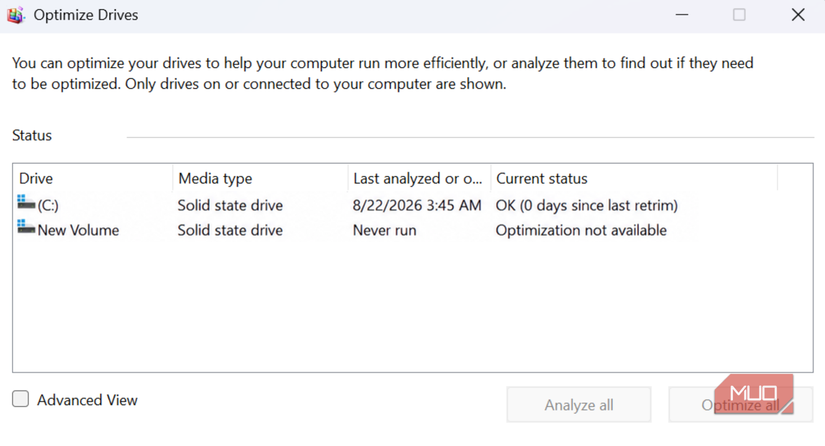Click the MUO watermark logo
825x446 pixels.
click(x=753, y=393)
